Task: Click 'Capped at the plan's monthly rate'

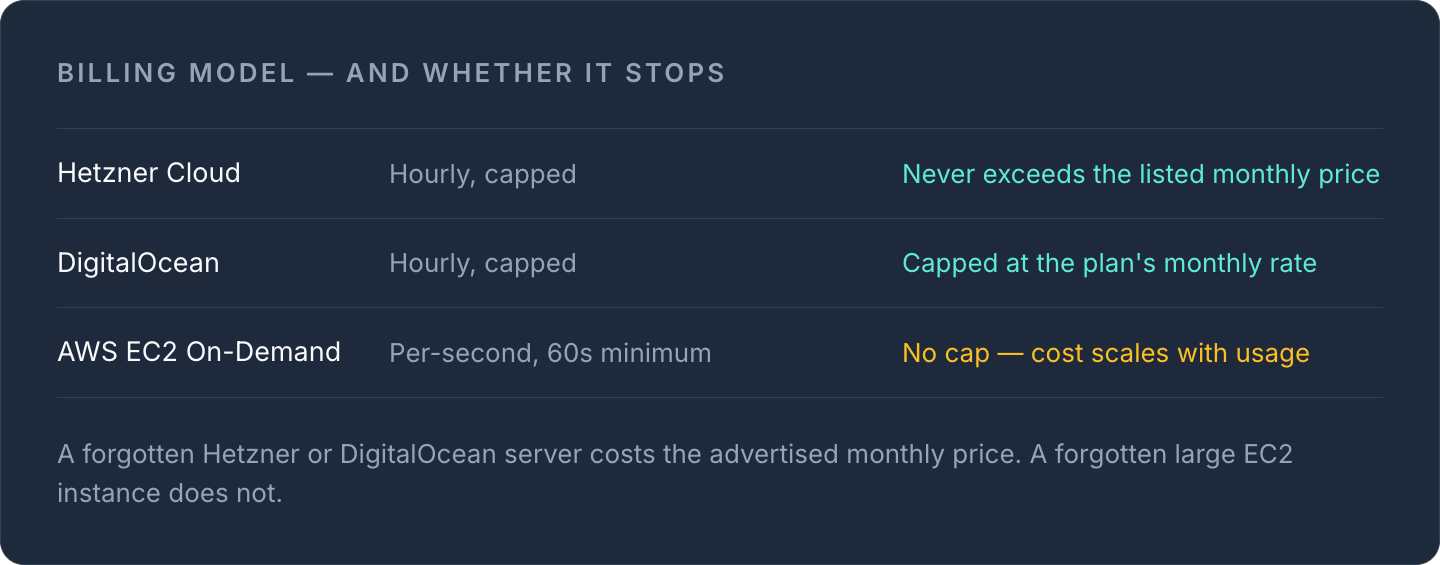Action: [x=1109, y=263]
